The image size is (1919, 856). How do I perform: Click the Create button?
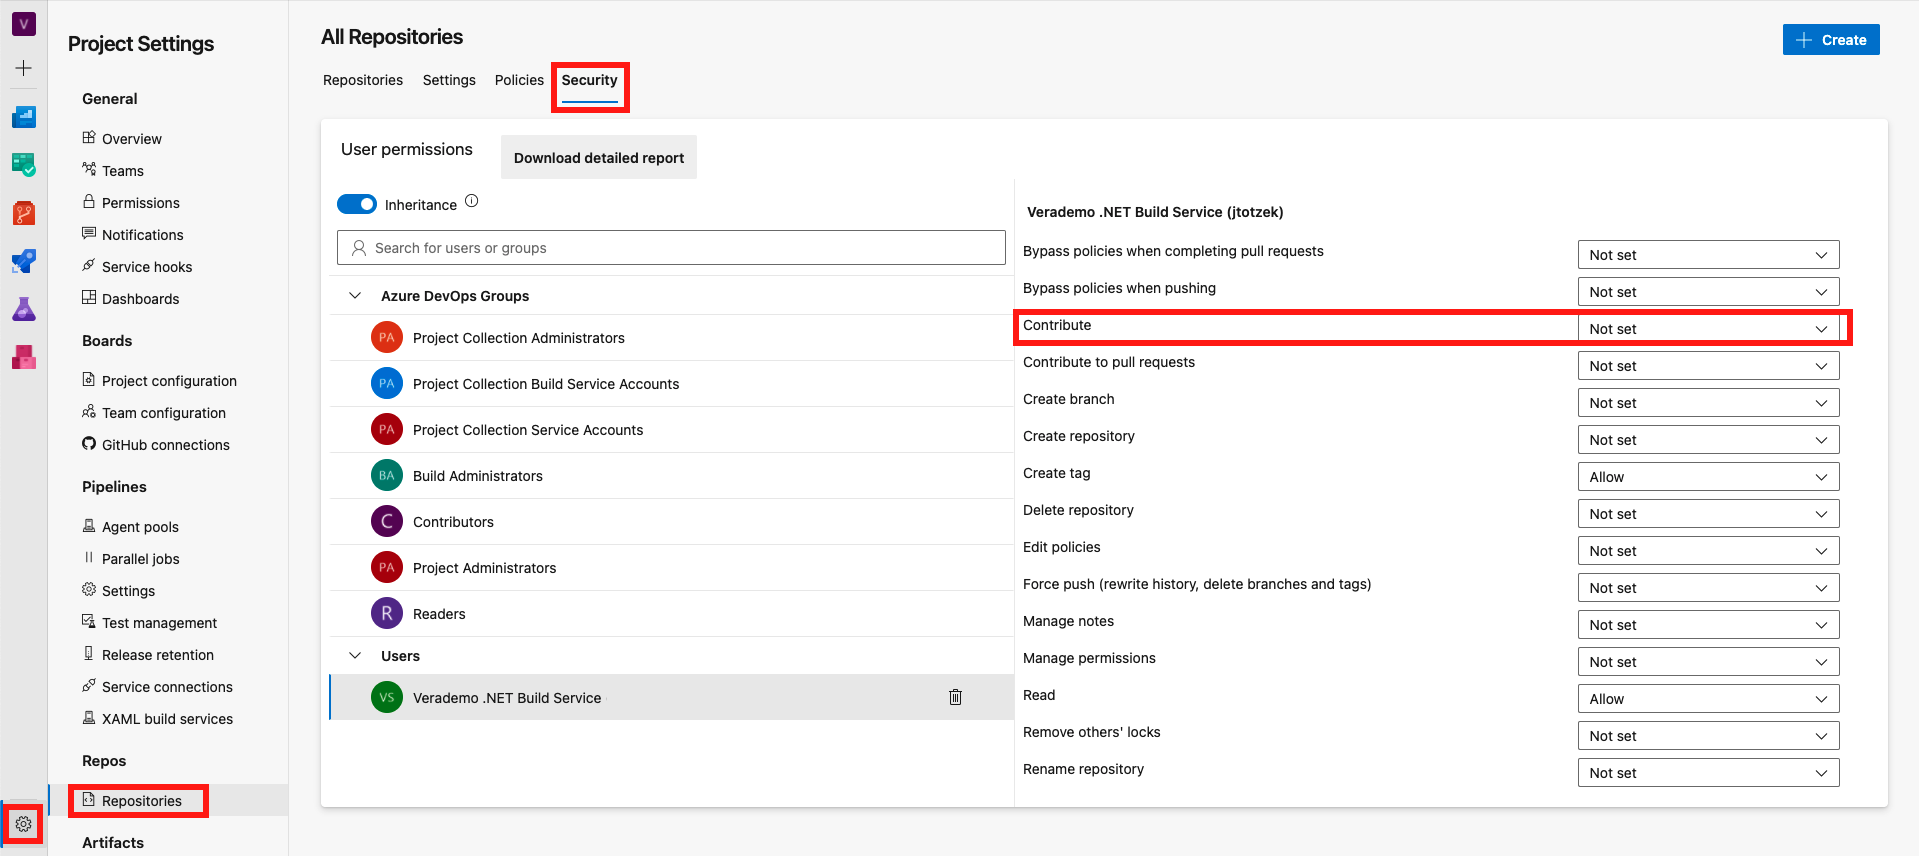[1830, 40]
